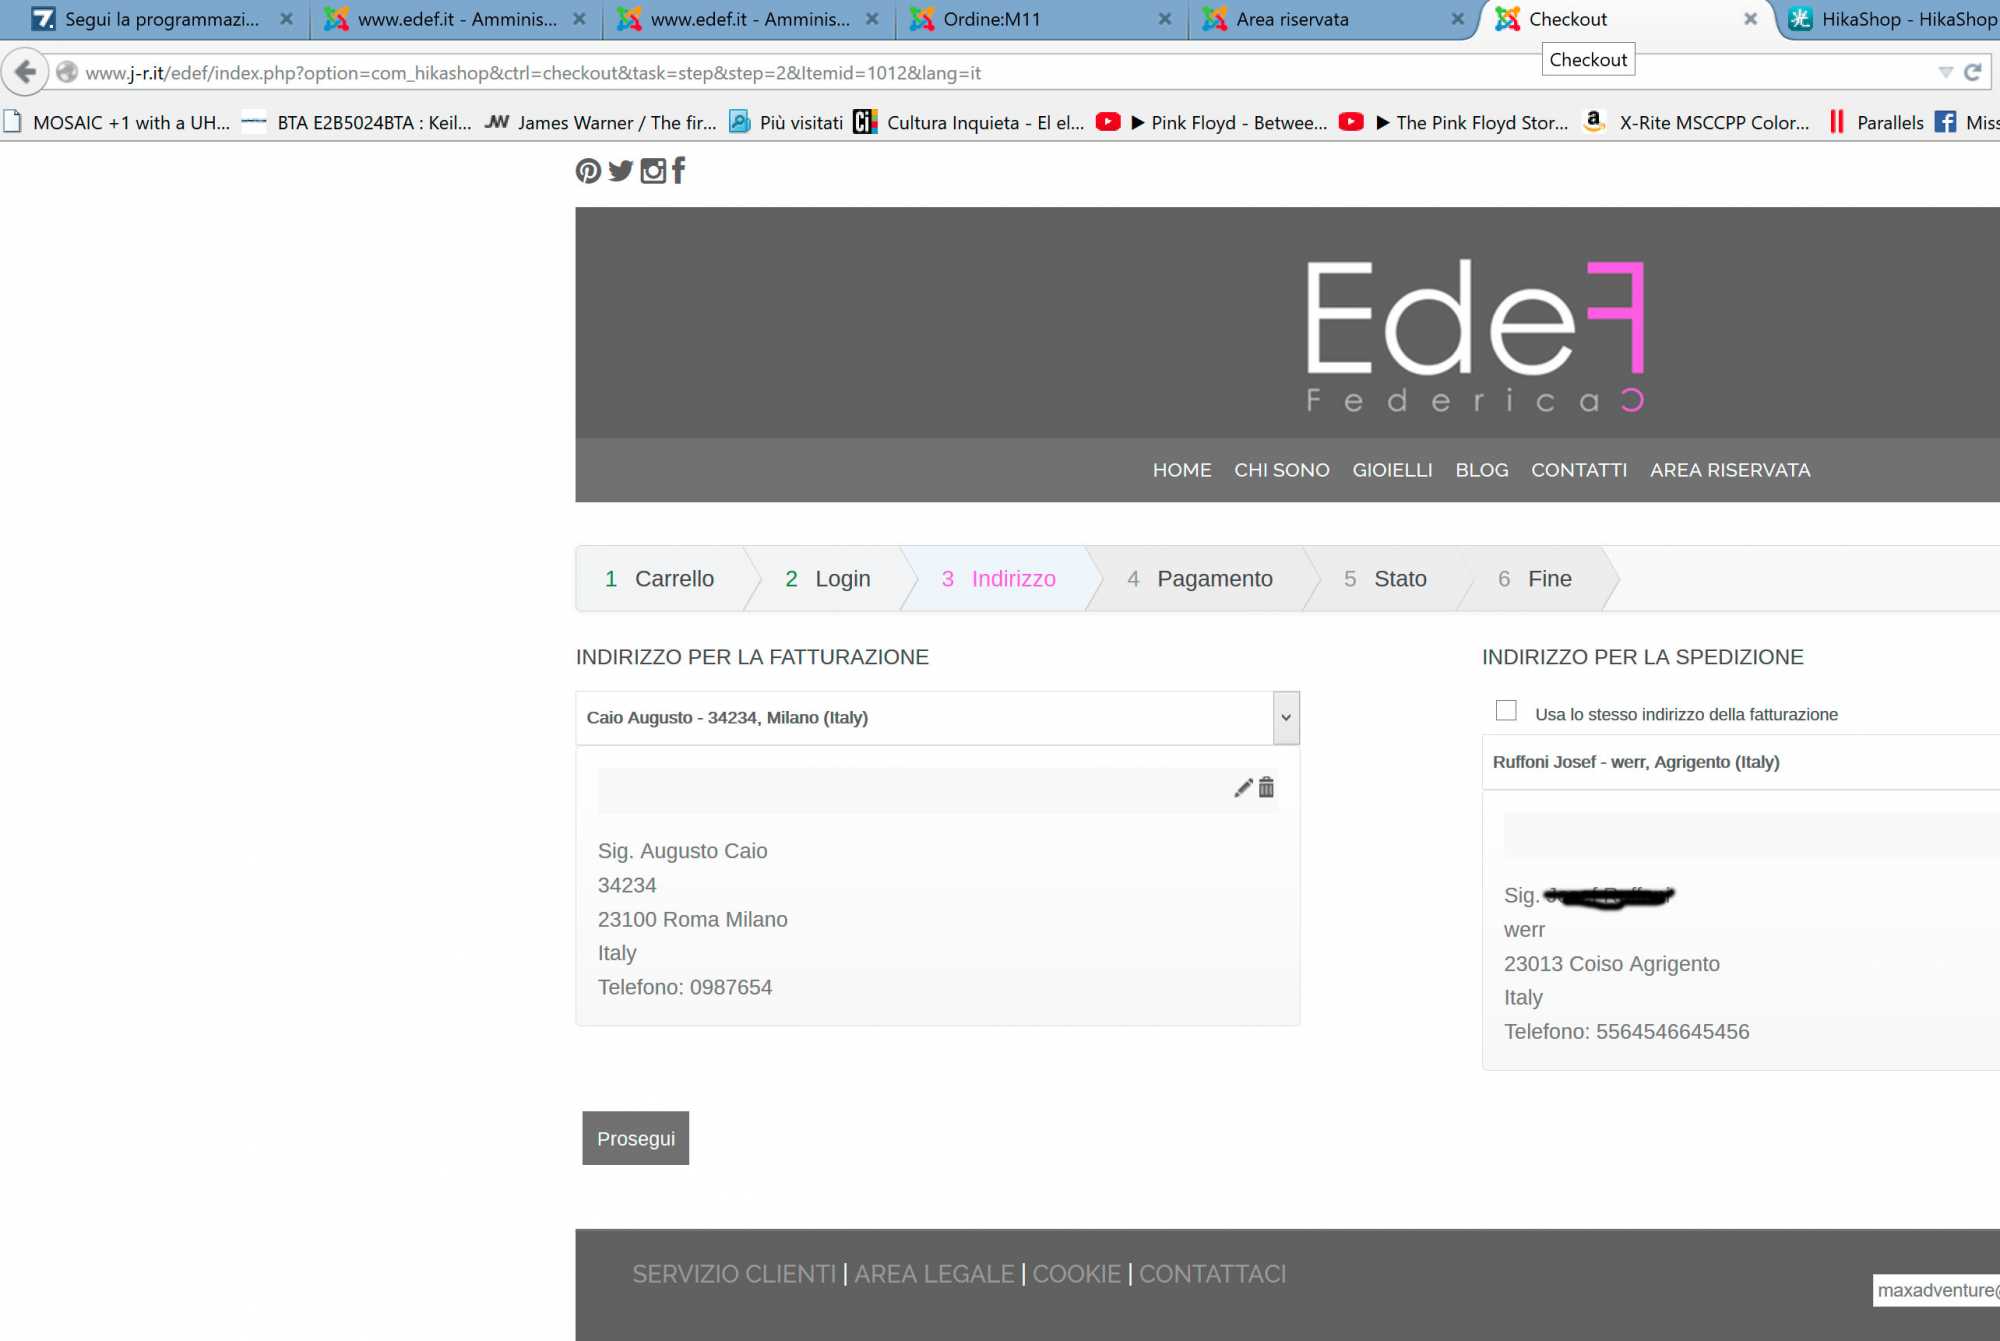Click the Pinterest social icon
Image resolution: width=2000 pixels, height=1341 pixels.
pyautogui.click(x=588, y=171)
